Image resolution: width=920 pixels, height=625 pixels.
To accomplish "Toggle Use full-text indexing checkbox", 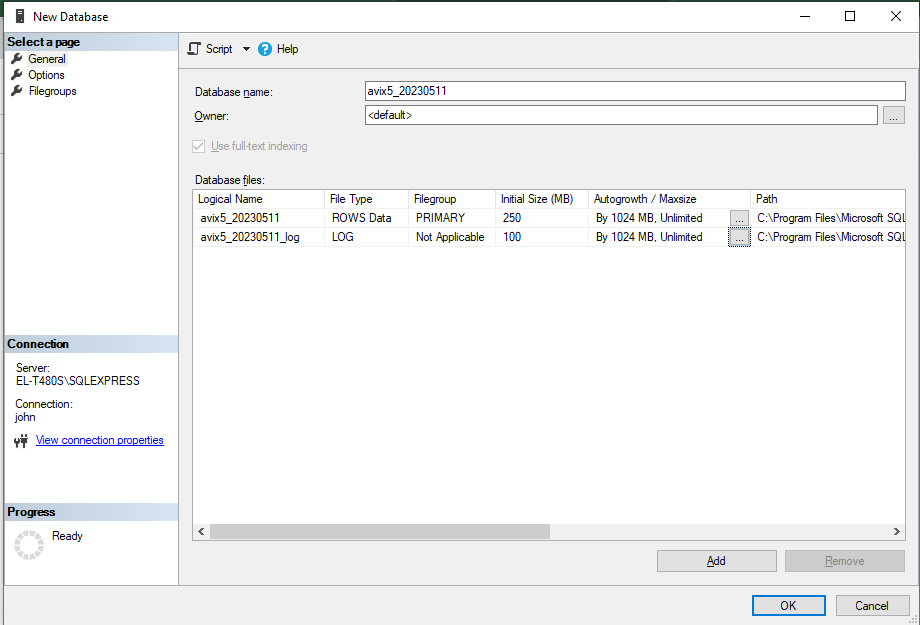I will [x=198, y=146].
